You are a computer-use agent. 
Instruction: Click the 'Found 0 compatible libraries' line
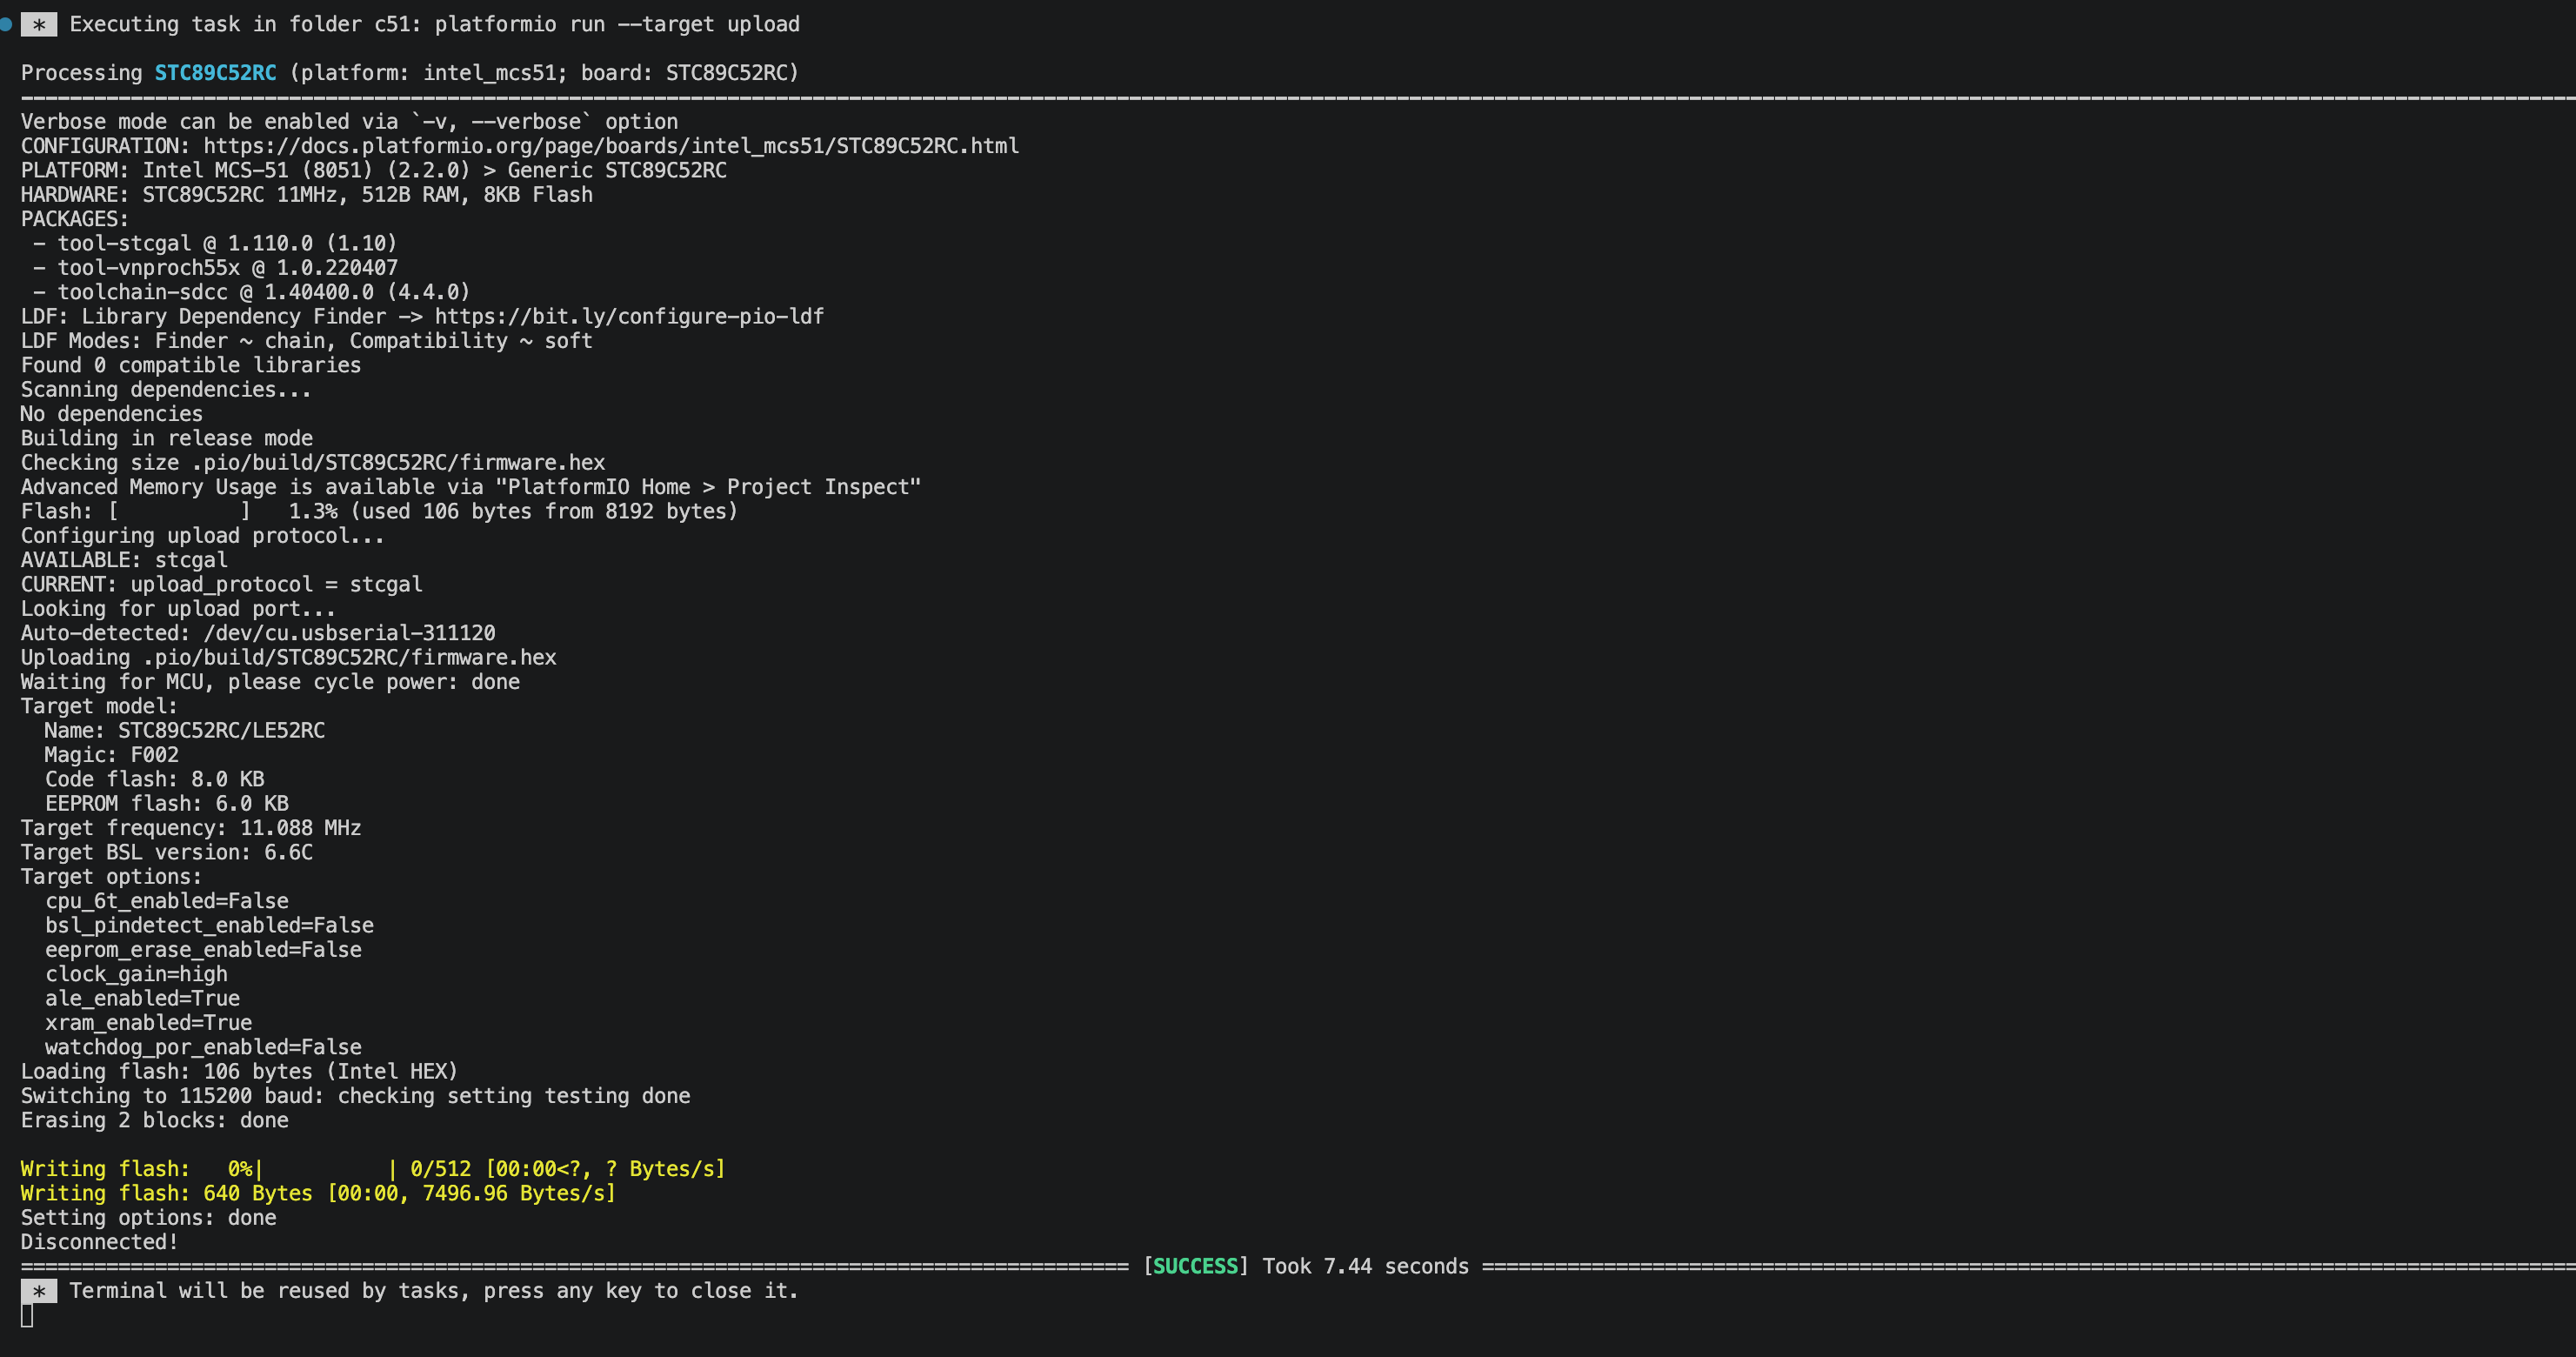191,365
